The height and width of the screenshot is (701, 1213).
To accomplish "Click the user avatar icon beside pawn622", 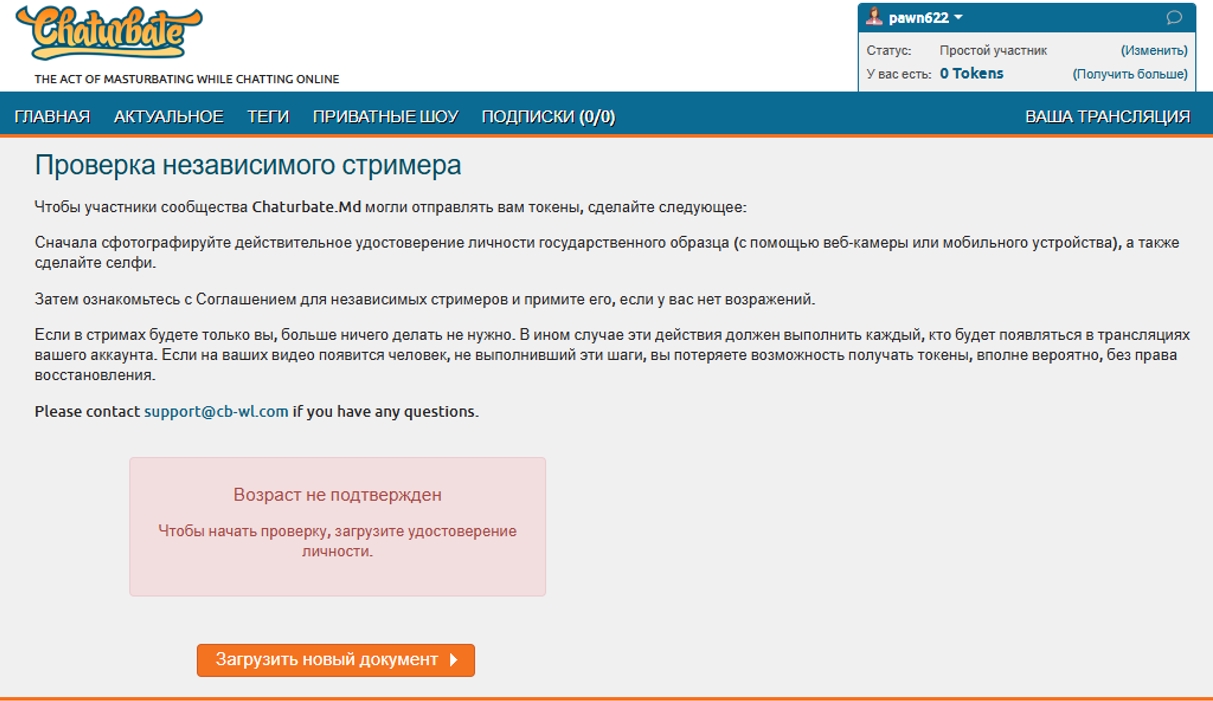I will (x=874, y=17).
